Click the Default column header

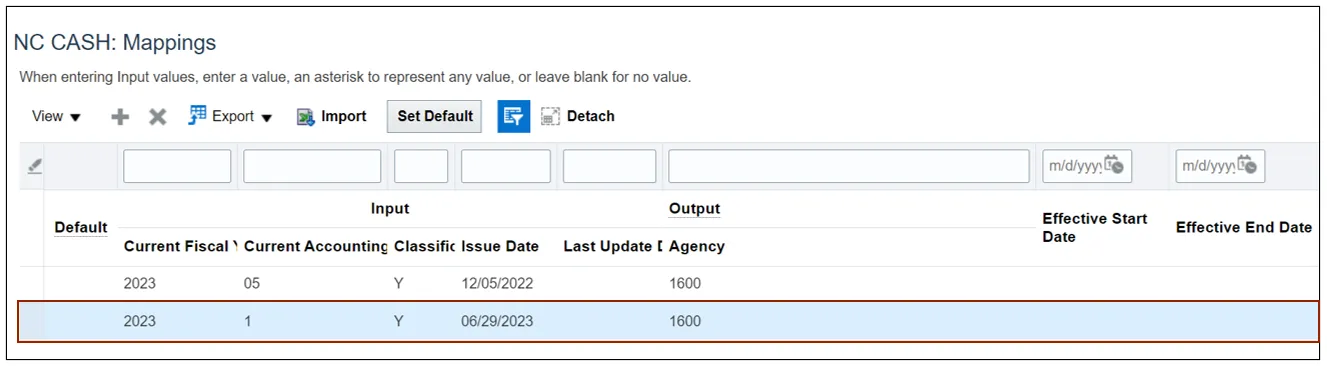coord(81,228)
